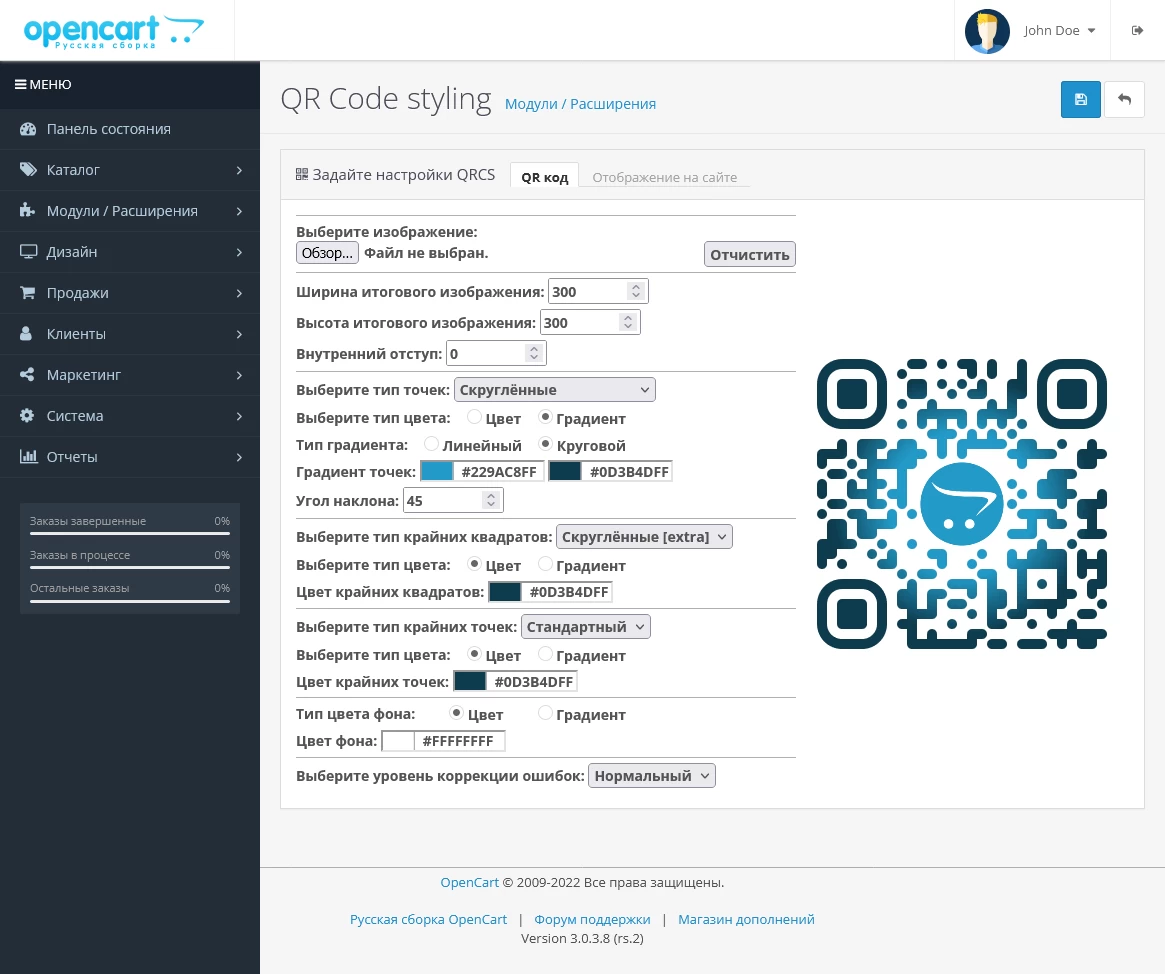Choose Линейный gradient type
The height and width of the screenshot is (974, 1165).
point(431,444)
